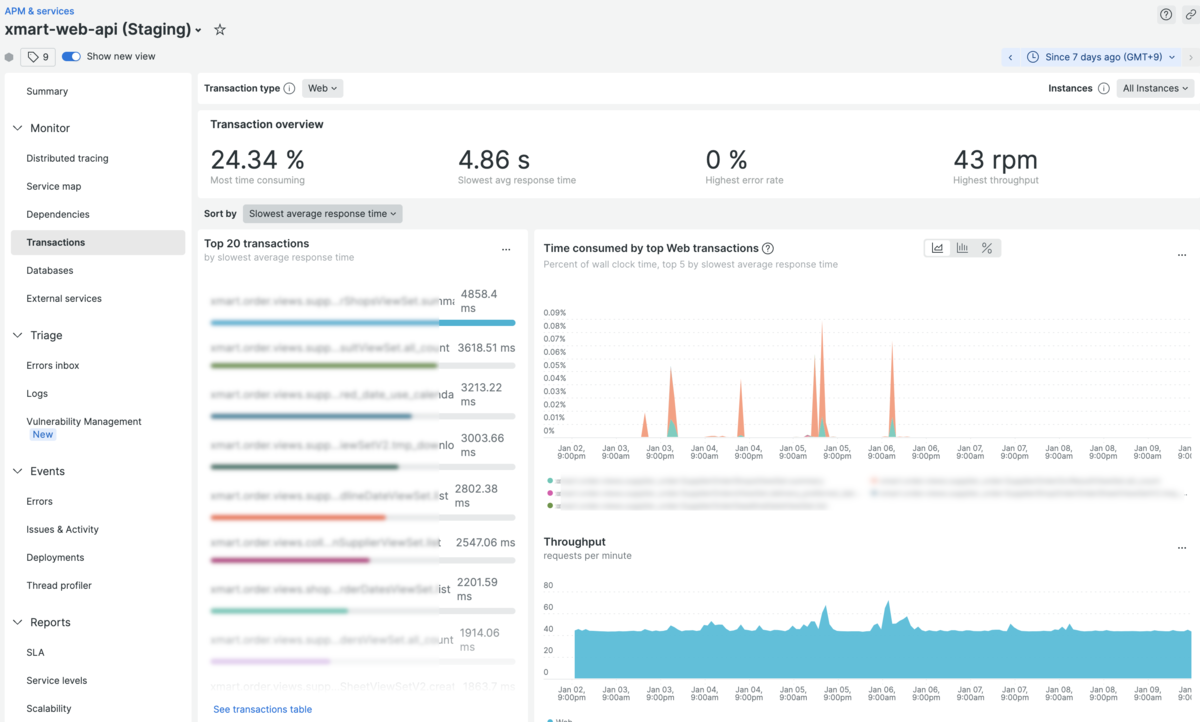
Task: Click the 24.34 % most time consuming value
Action: tap(257, 159)
